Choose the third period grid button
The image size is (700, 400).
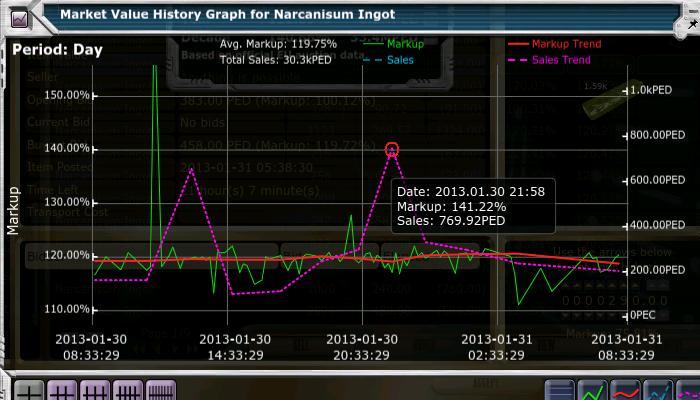tap(95, 391)
